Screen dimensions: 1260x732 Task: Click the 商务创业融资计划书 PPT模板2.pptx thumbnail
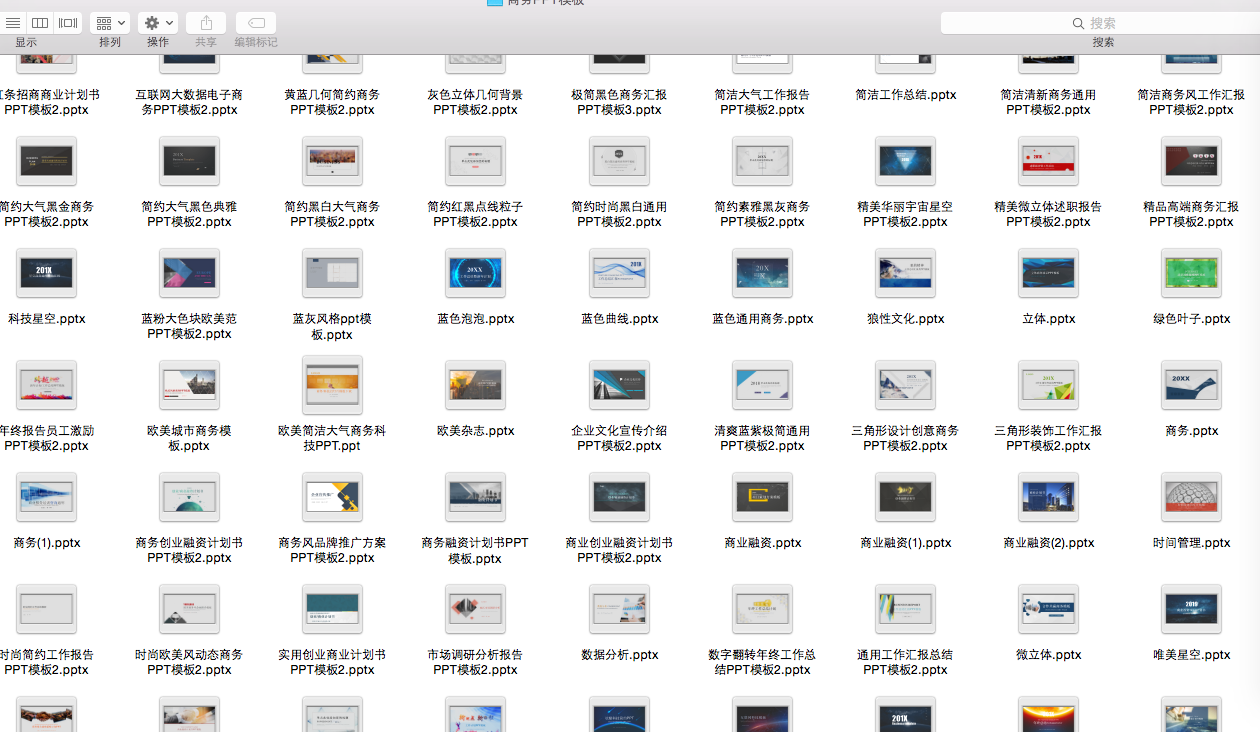[189, 497]
